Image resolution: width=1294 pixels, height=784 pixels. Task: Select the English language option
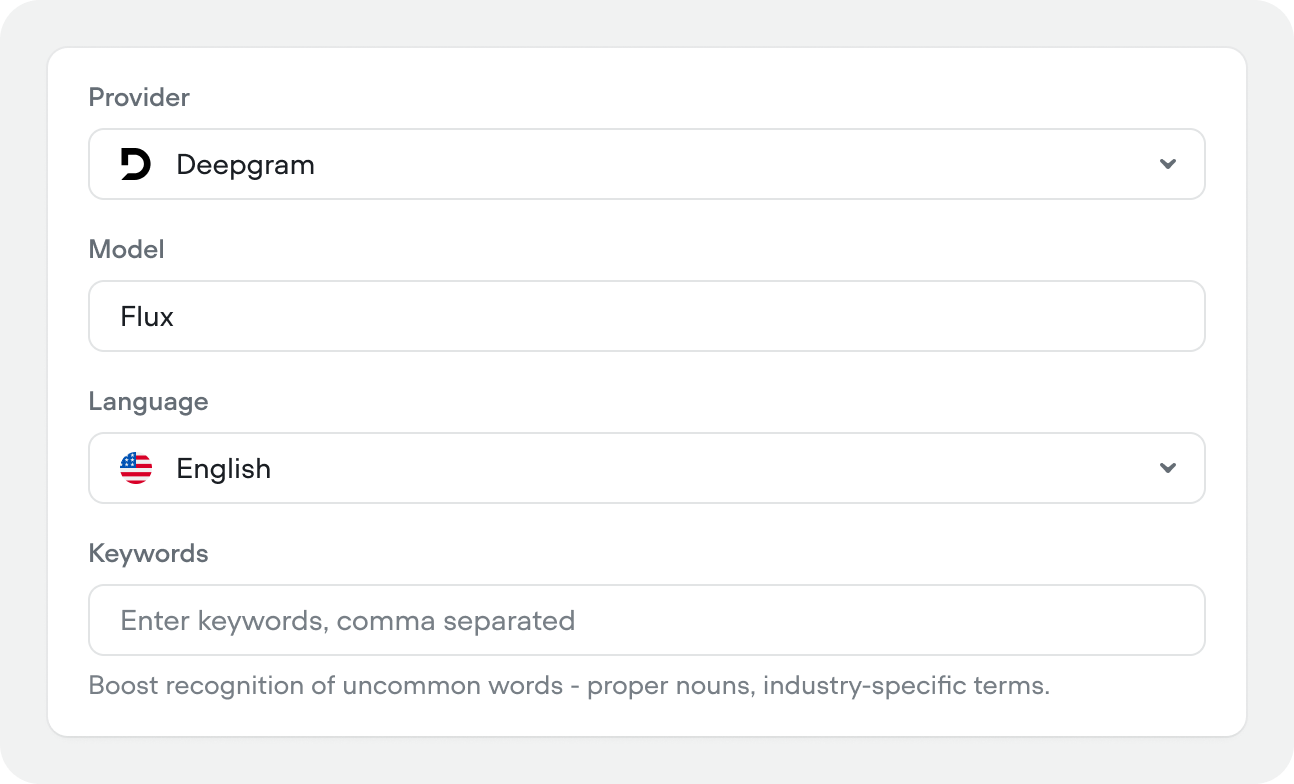pos(224,468)
